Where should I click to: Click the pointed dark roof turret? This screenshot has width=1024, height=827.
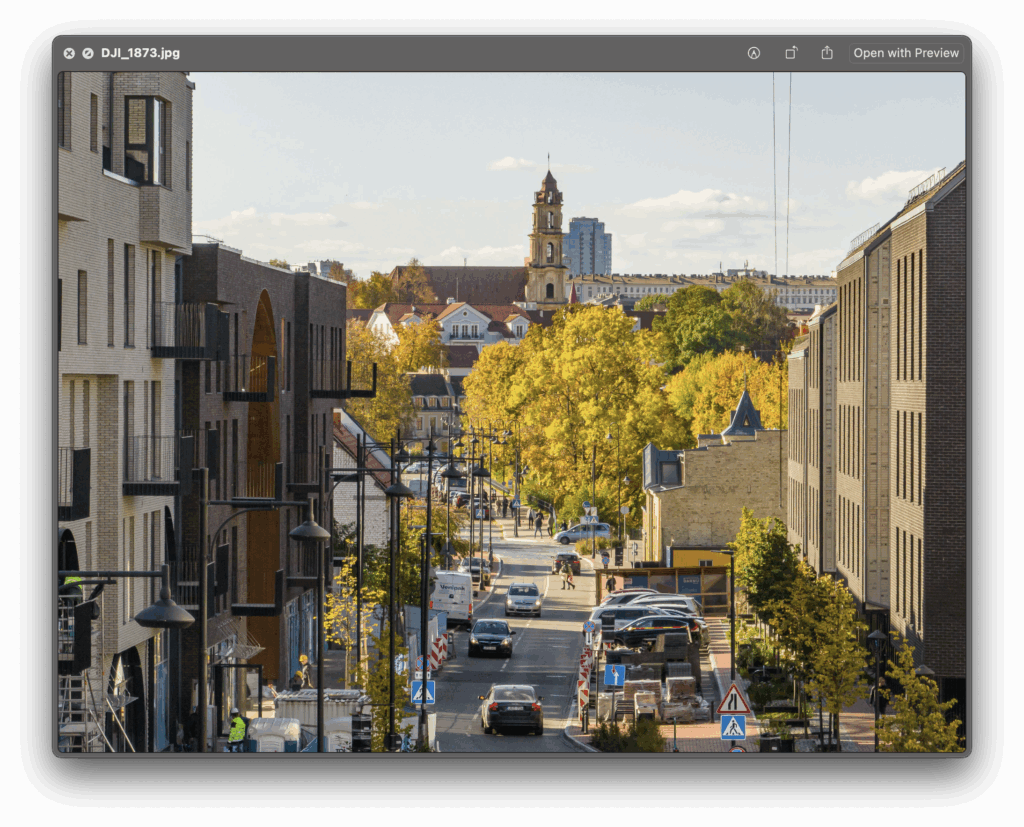[x=744, y=414]
